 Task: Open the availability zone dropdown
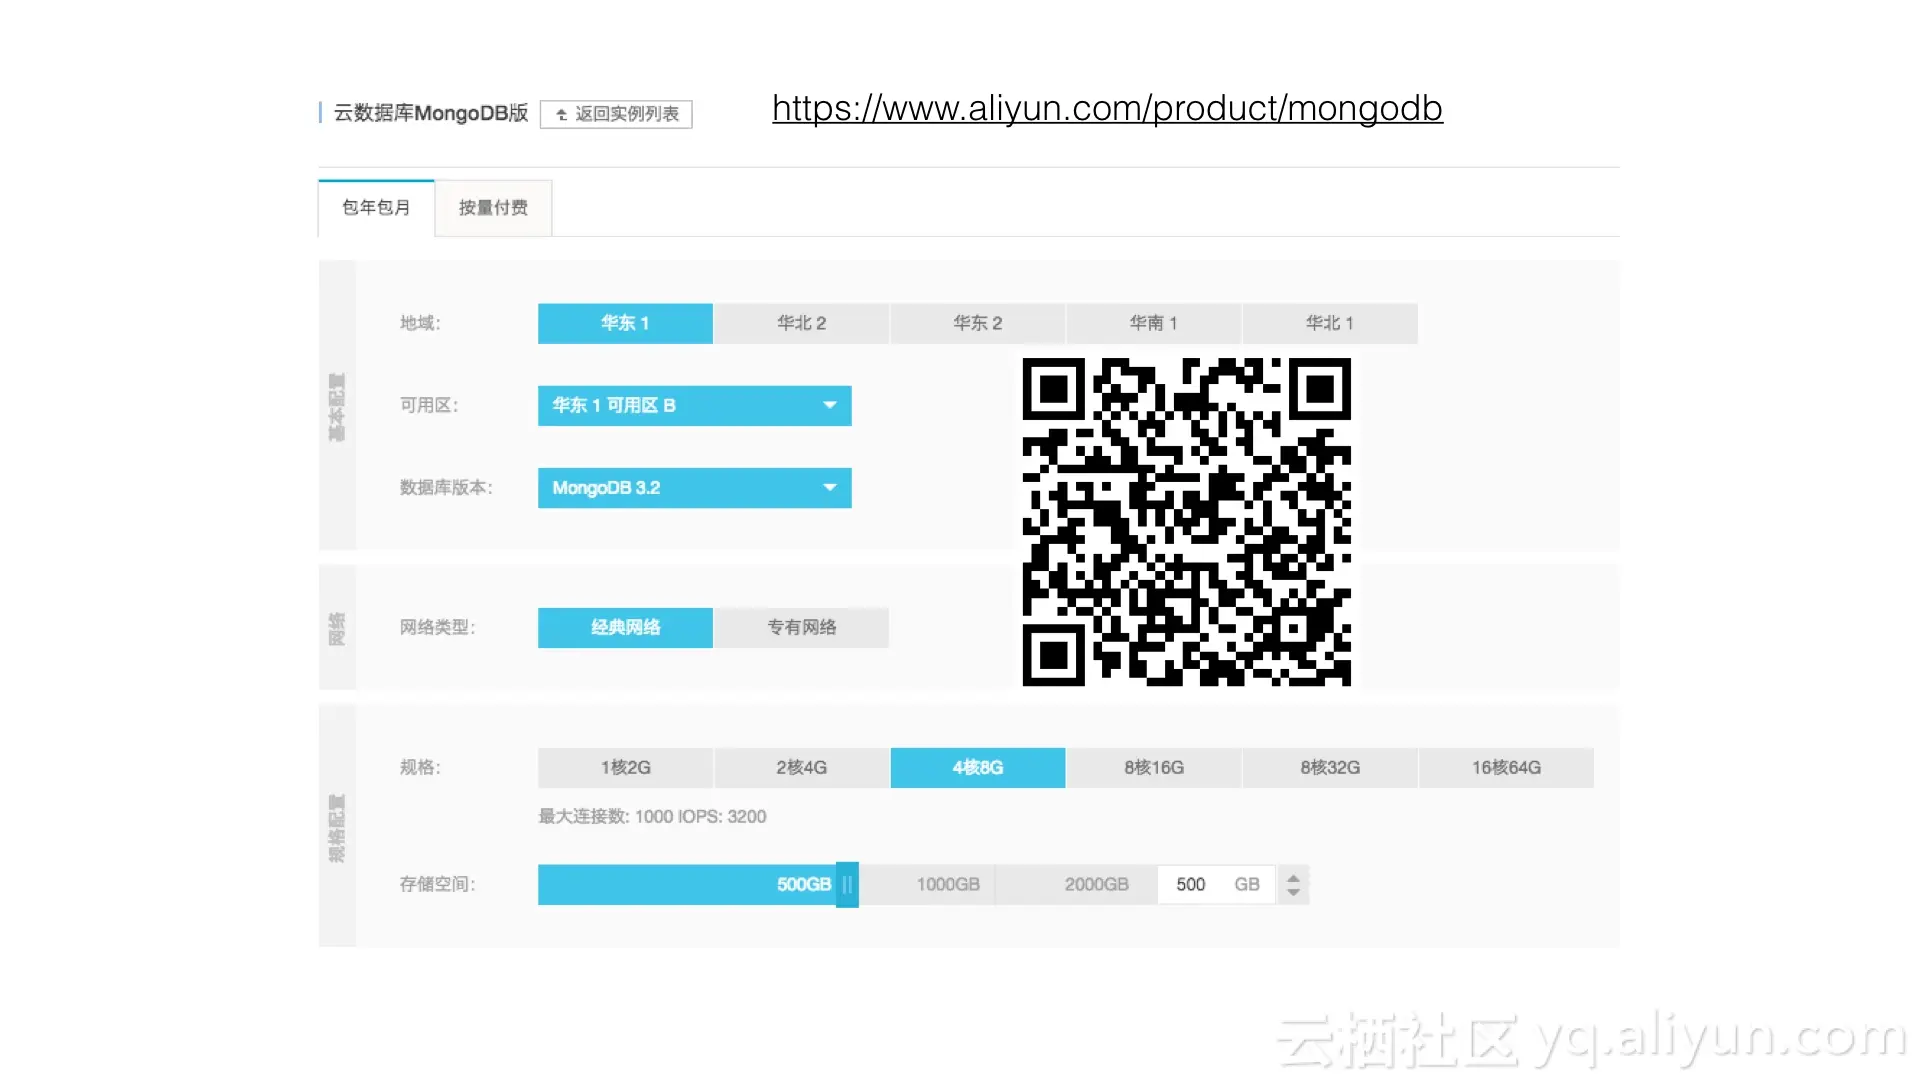(694, 405)
